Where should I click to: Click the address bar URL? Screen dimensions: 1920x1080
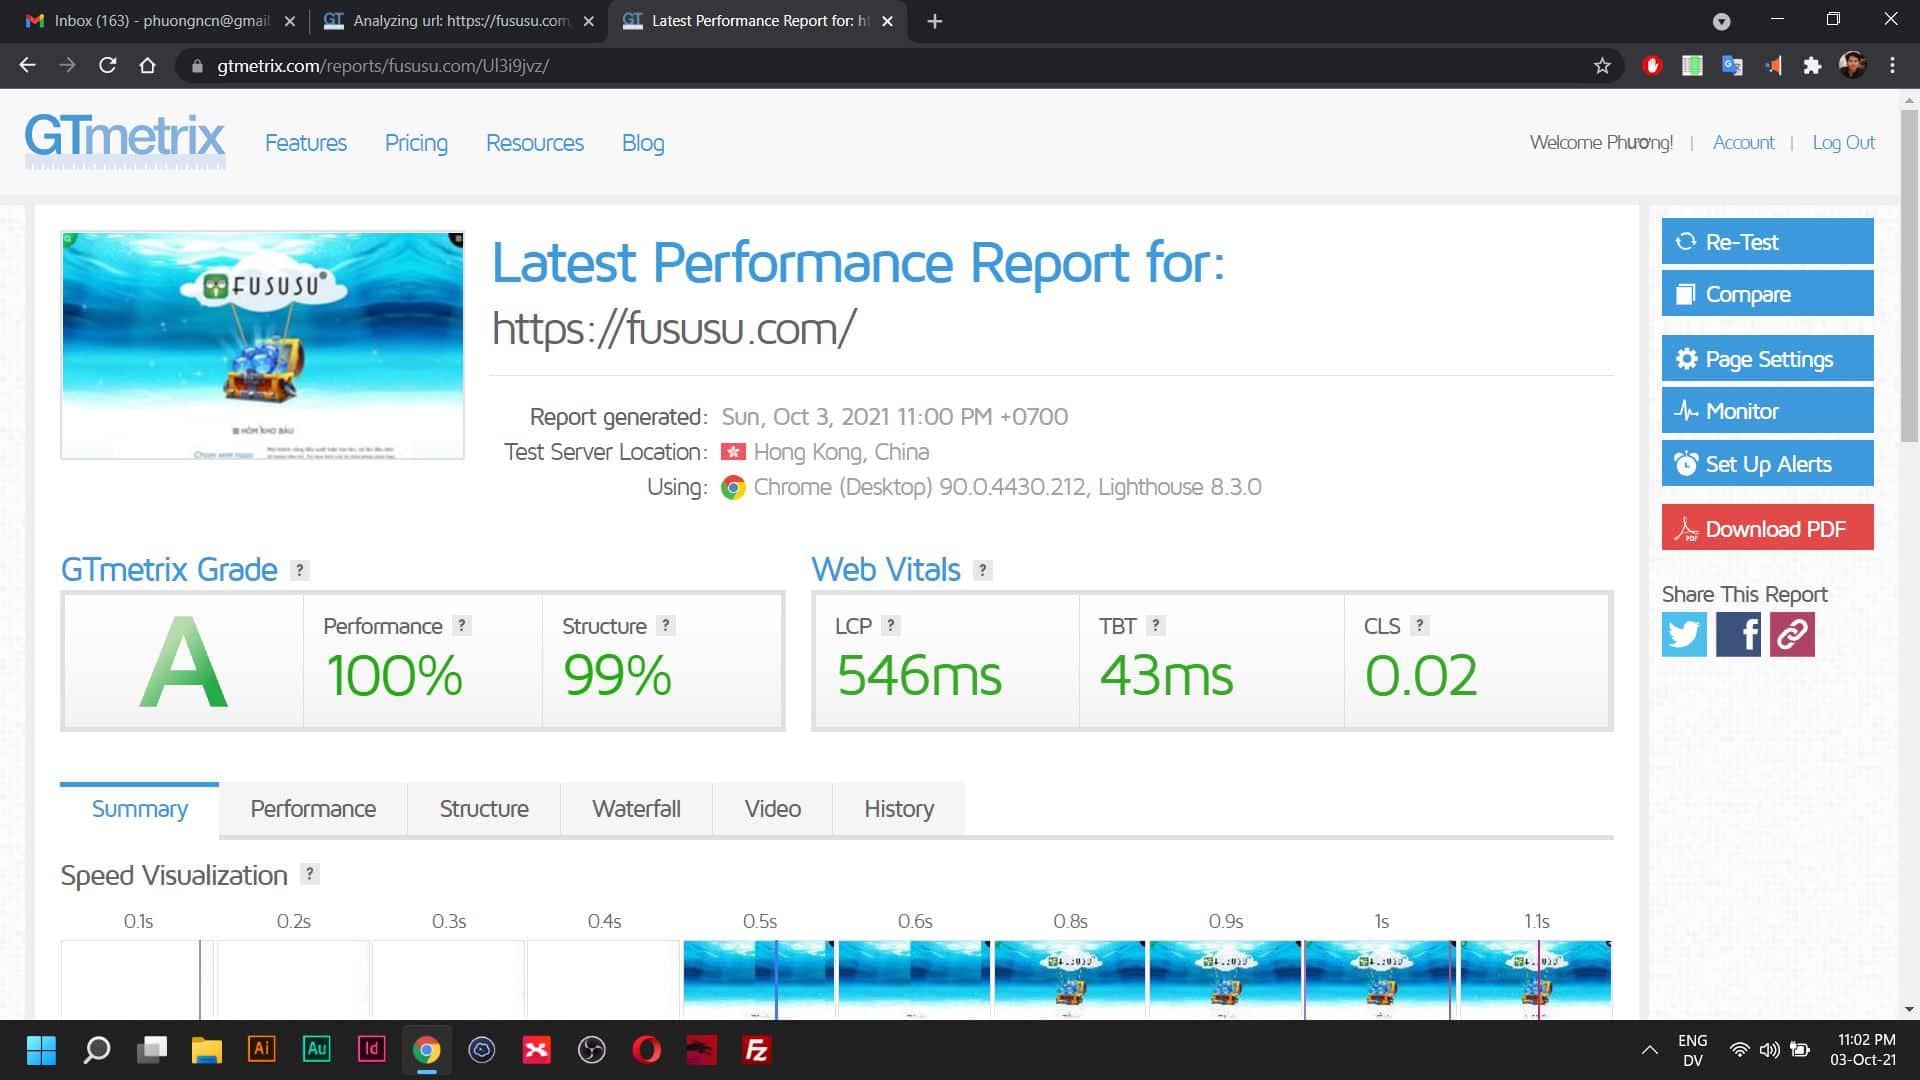pyautogui.click(x=383, y=66)
